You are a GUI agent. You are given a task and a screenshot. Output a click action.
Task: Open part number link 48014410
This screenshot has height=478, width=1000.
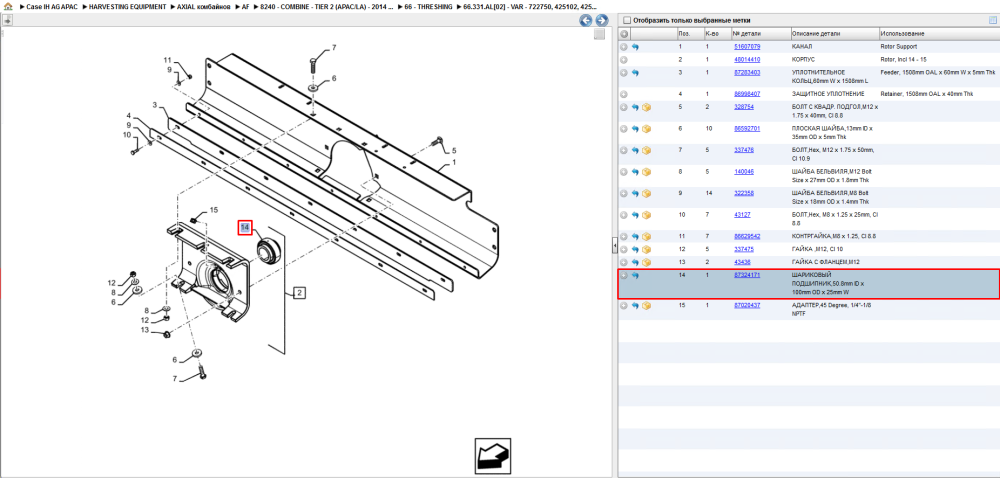[x=747, y=59]
